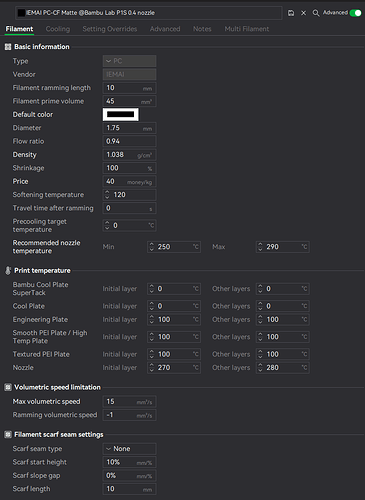
Task: Click the Flow ratio input field
Action: [x=129, y=141]
